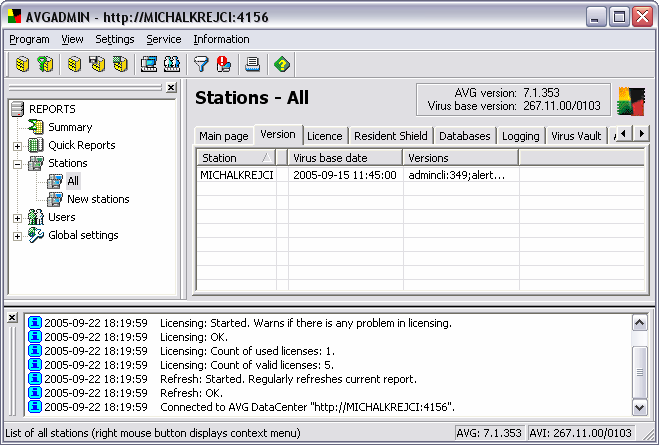This screenshot has width=659, height=445.
Task: Click the filter funnel toolbar icon
Action: (x=200, y=65)
